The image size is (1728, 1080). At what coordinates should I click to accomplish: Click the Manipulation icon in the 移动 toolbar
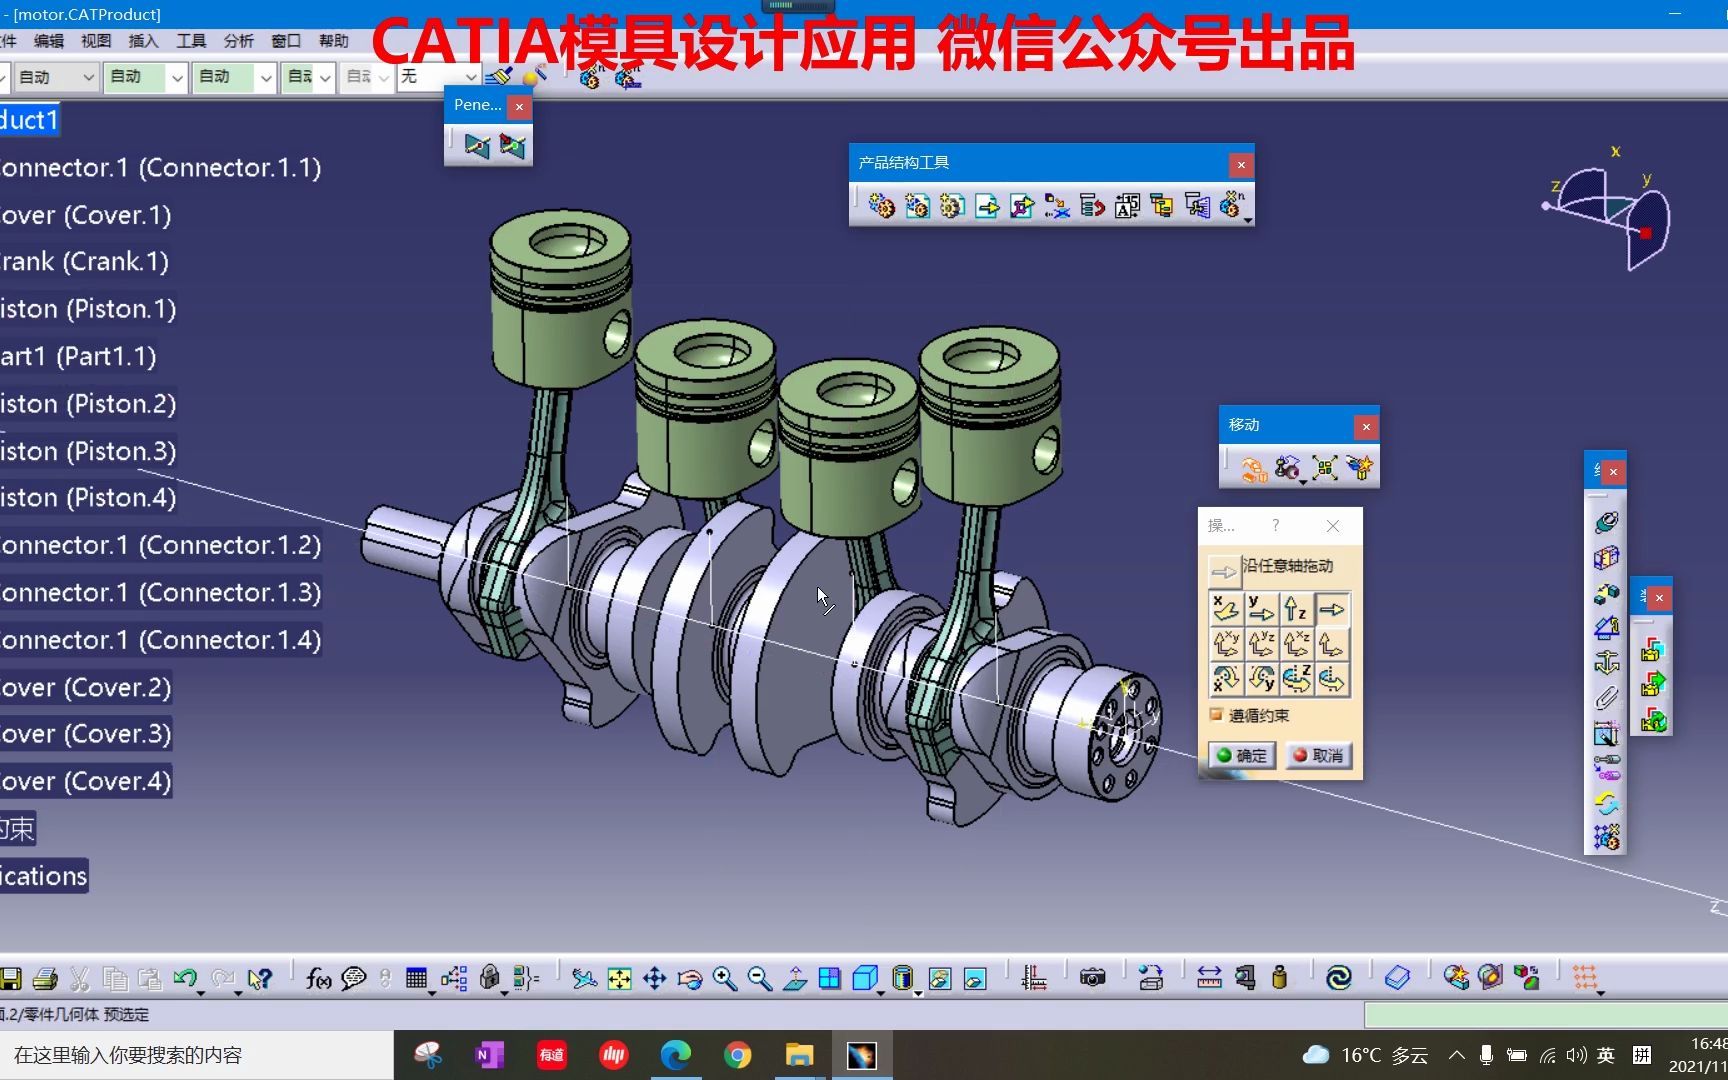point(1253,468)
